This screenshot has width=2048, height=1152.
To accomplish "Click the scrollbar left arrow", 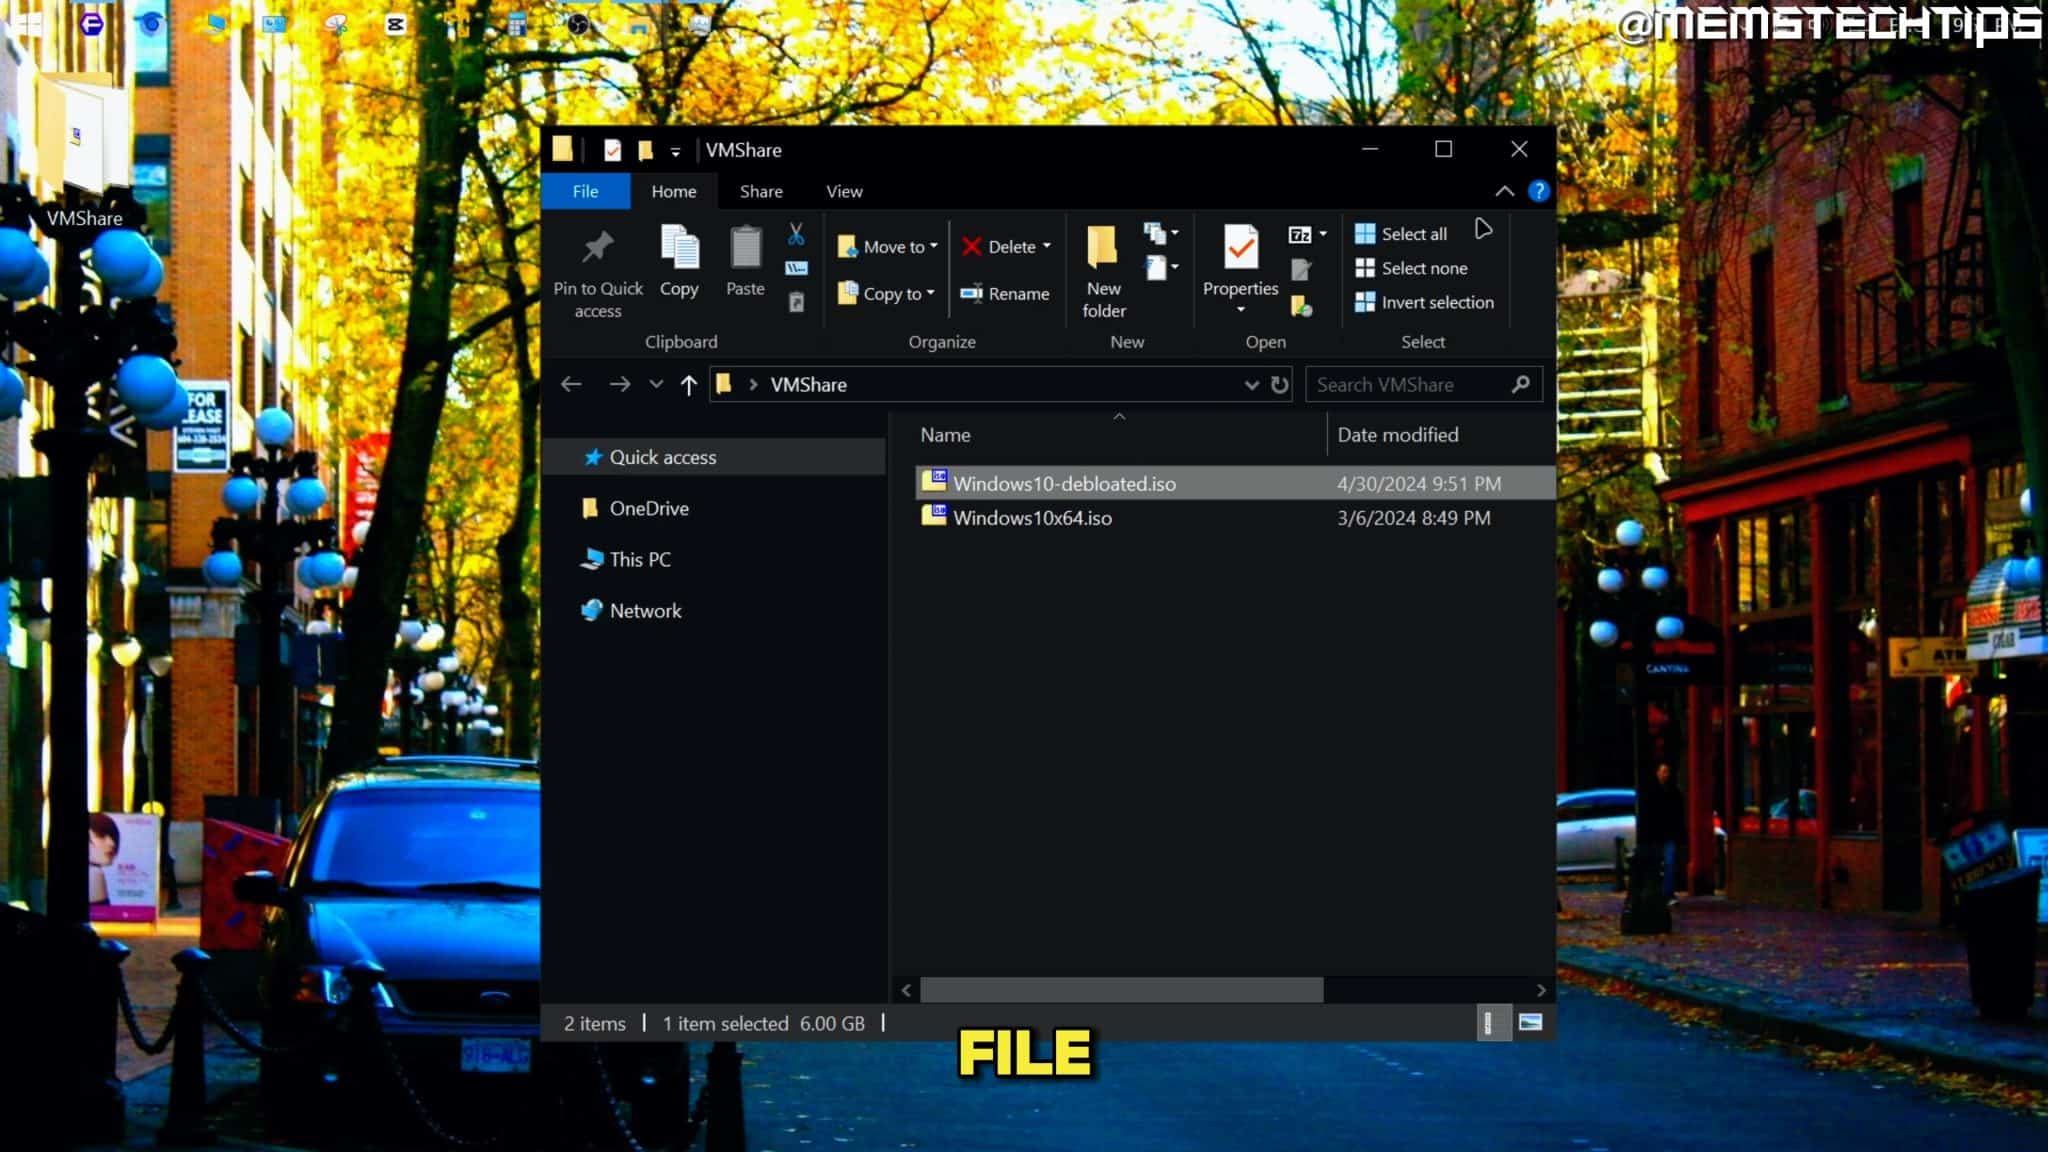I will (x=906, y=990).
